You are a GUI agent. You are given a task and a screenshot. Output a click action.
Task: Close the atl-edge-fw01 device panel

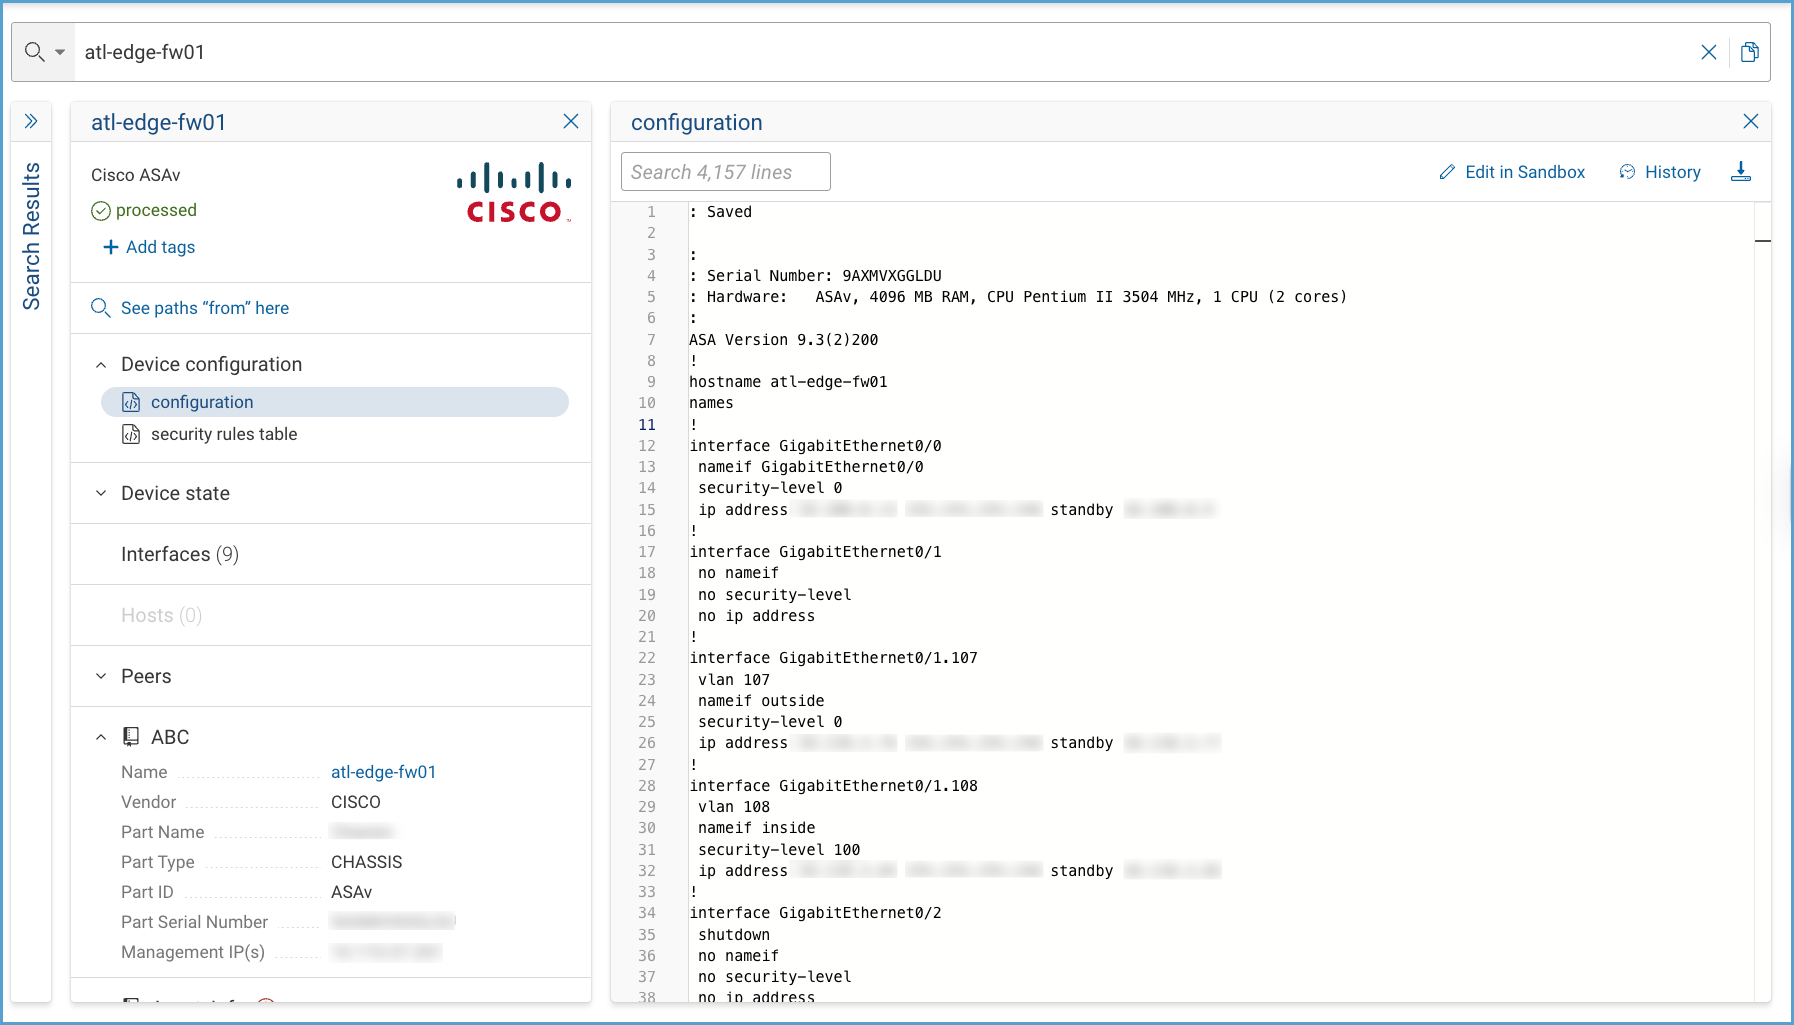(571, 121)
